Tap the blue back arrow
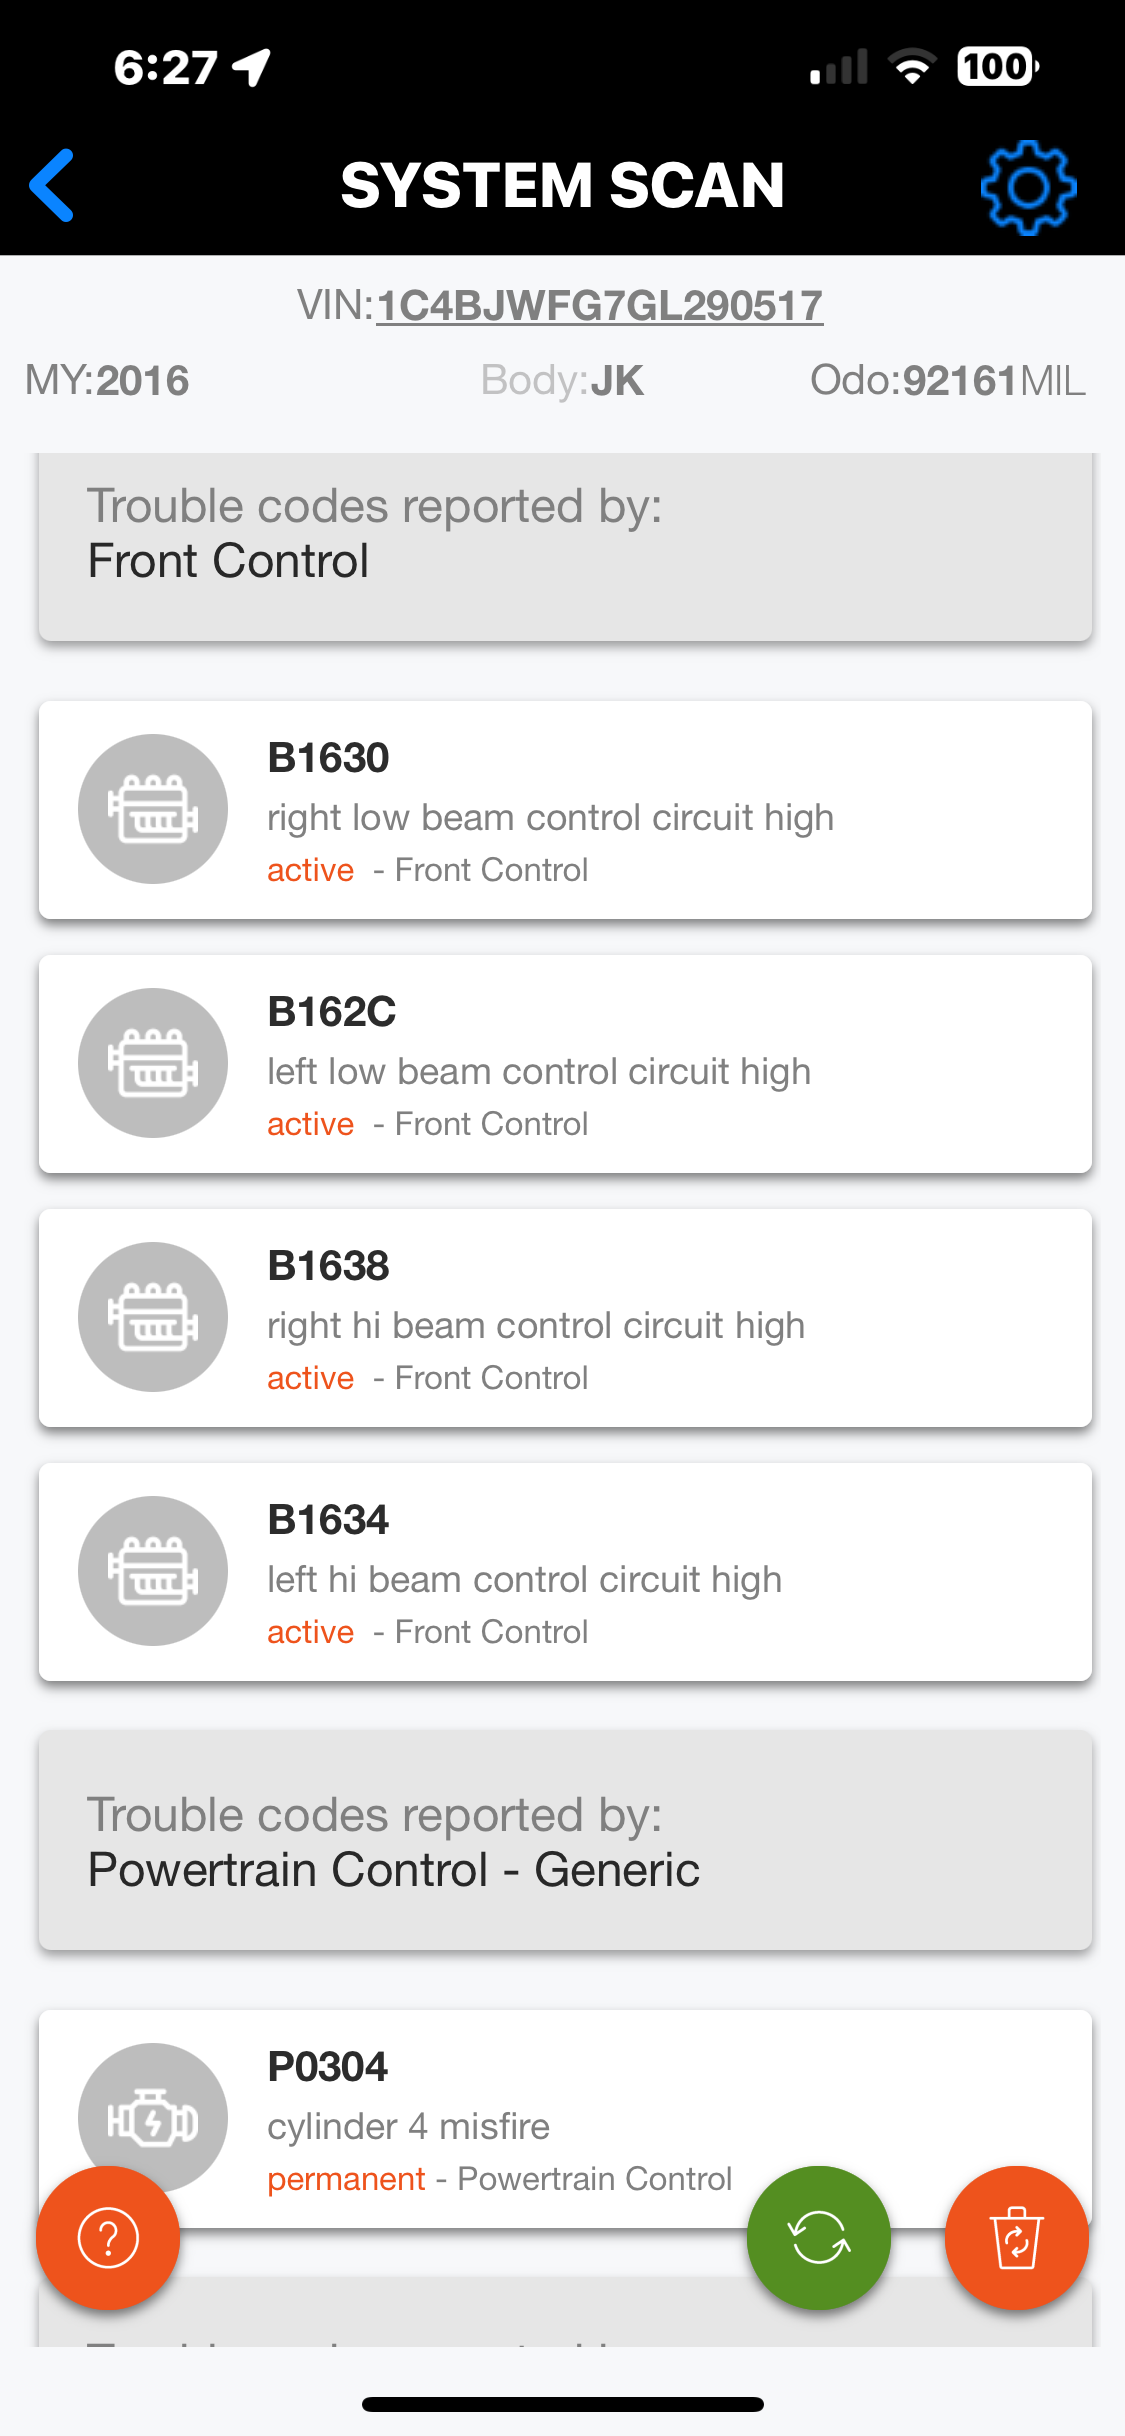The height and width of the screenshot is (2436, 1125). click(52, 185)
